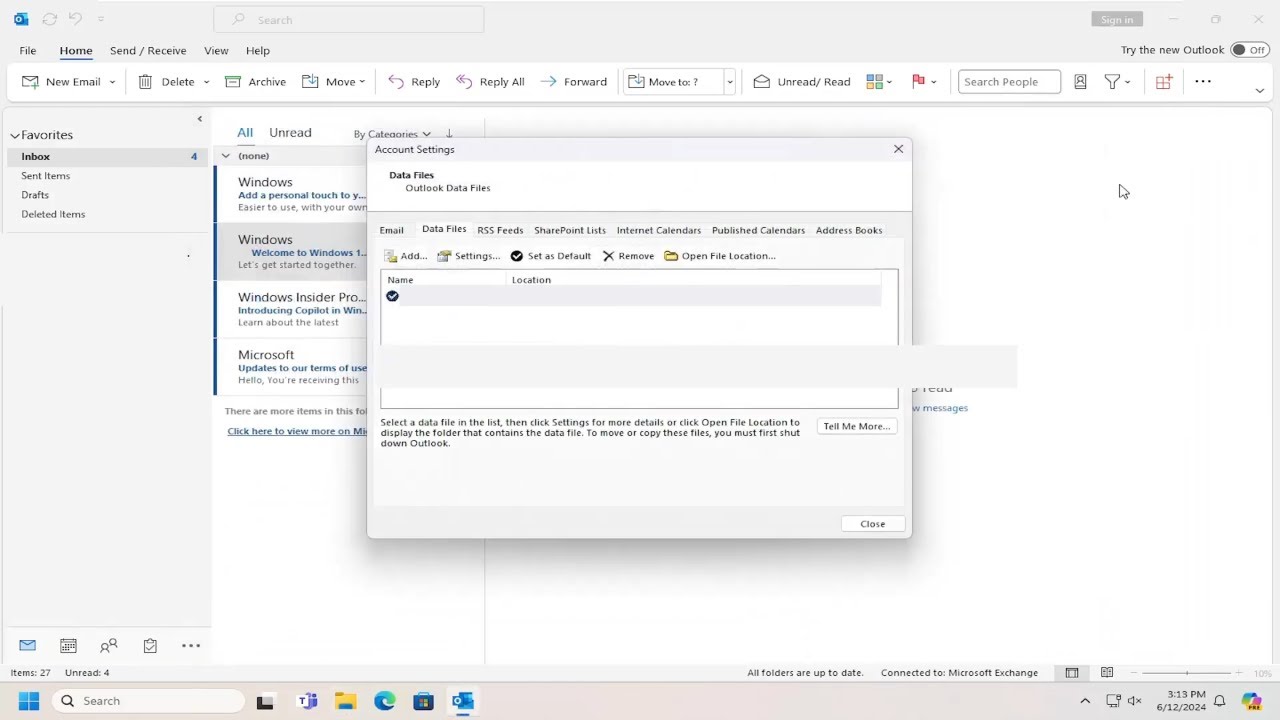Collapse the Favorites folder group

(x=15, y=135)
